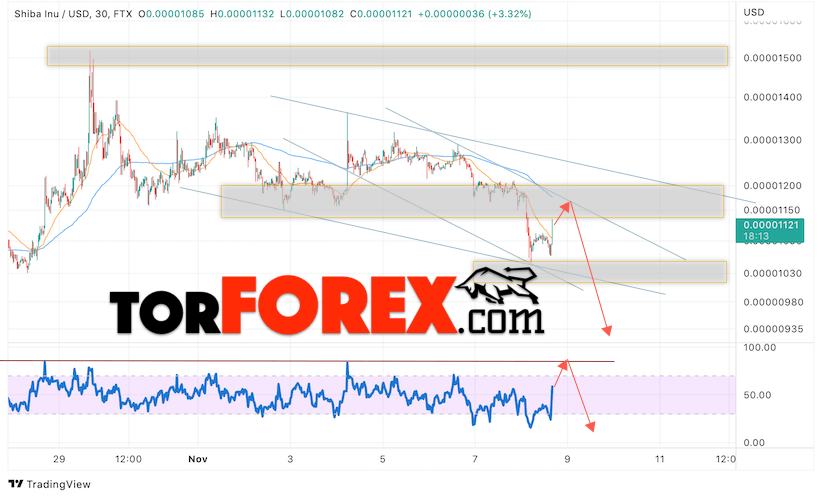The width and height of the screenshot is (822, 498).
Task: Click the 0.00001500 price axis label
Action: (x=772, y=58)
